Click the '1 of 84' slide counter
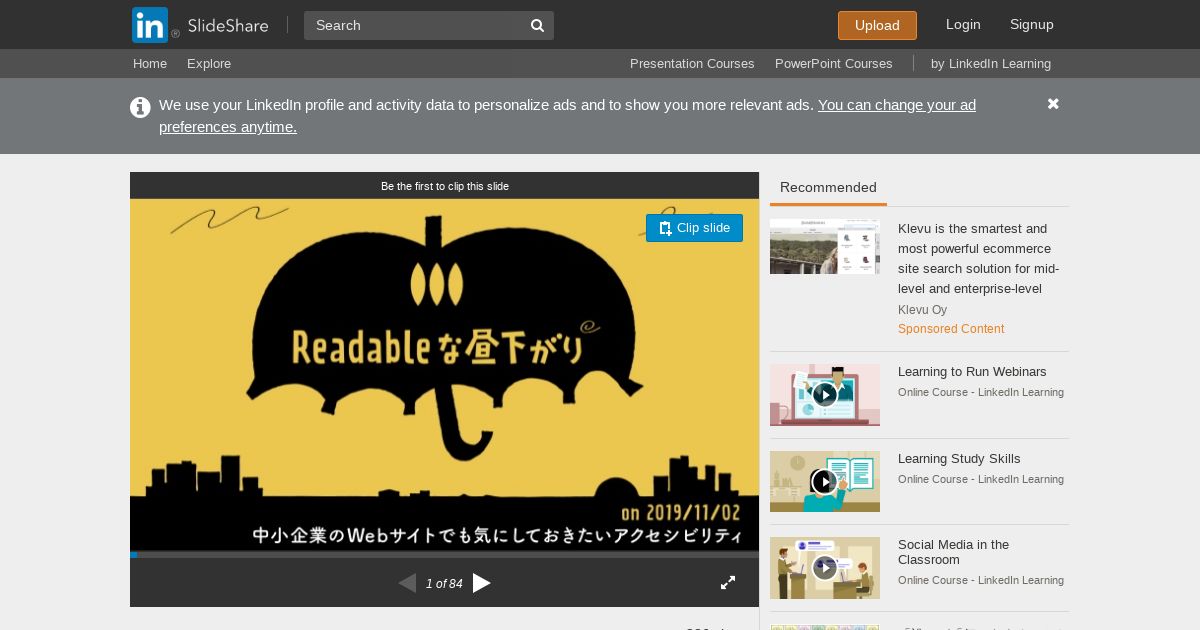1200x630 pixels. click(444, 584)
